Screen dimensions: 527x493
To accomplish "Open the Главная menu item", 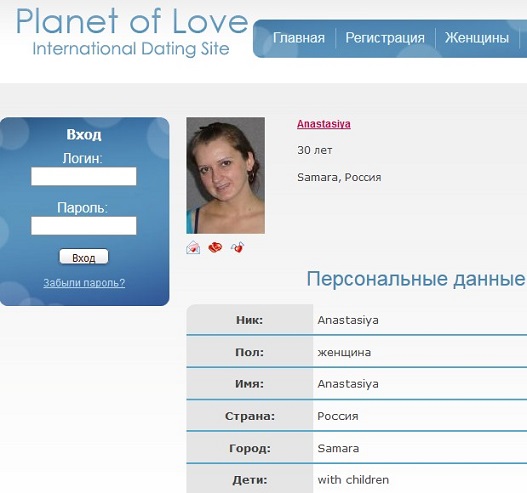I will [298, 38].
